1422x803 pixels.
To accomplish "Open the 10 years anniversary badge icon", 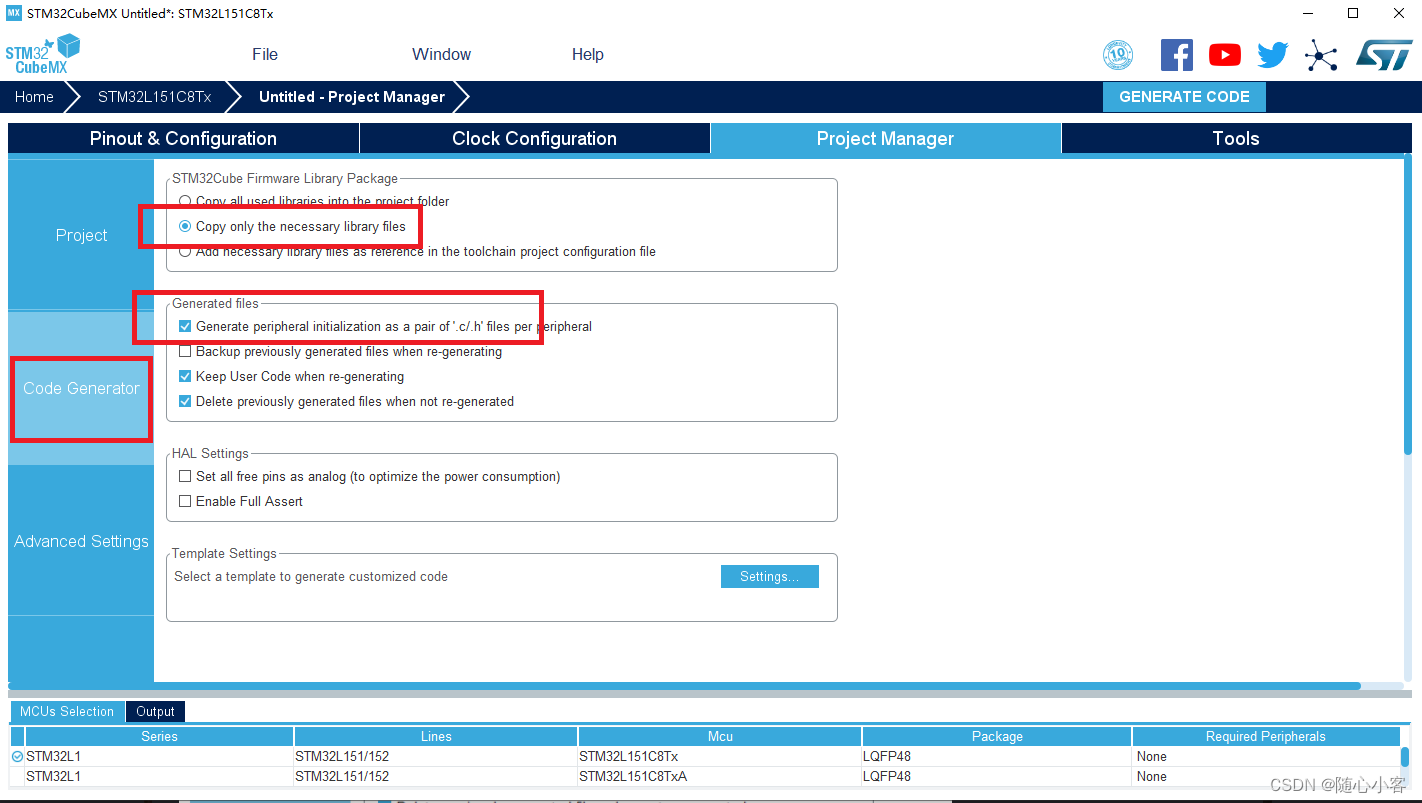I will 1118,55.
